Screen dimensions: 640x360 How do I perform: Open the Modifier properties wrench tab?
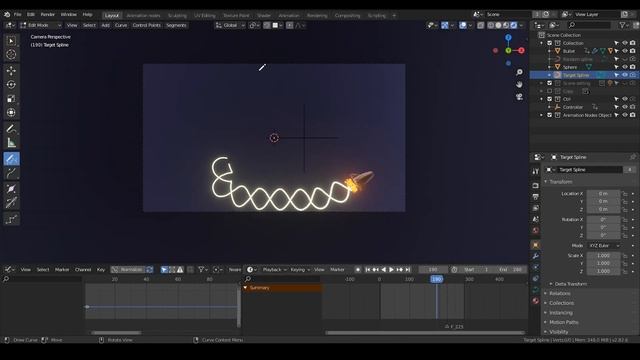tap(536, 256)
